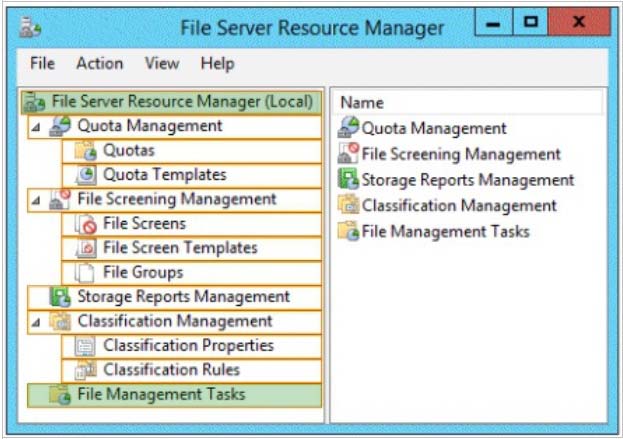Viewport: 623px width, 439px height.
Task: Click the File Screen Templates node icon
Action: coord(86,248)
